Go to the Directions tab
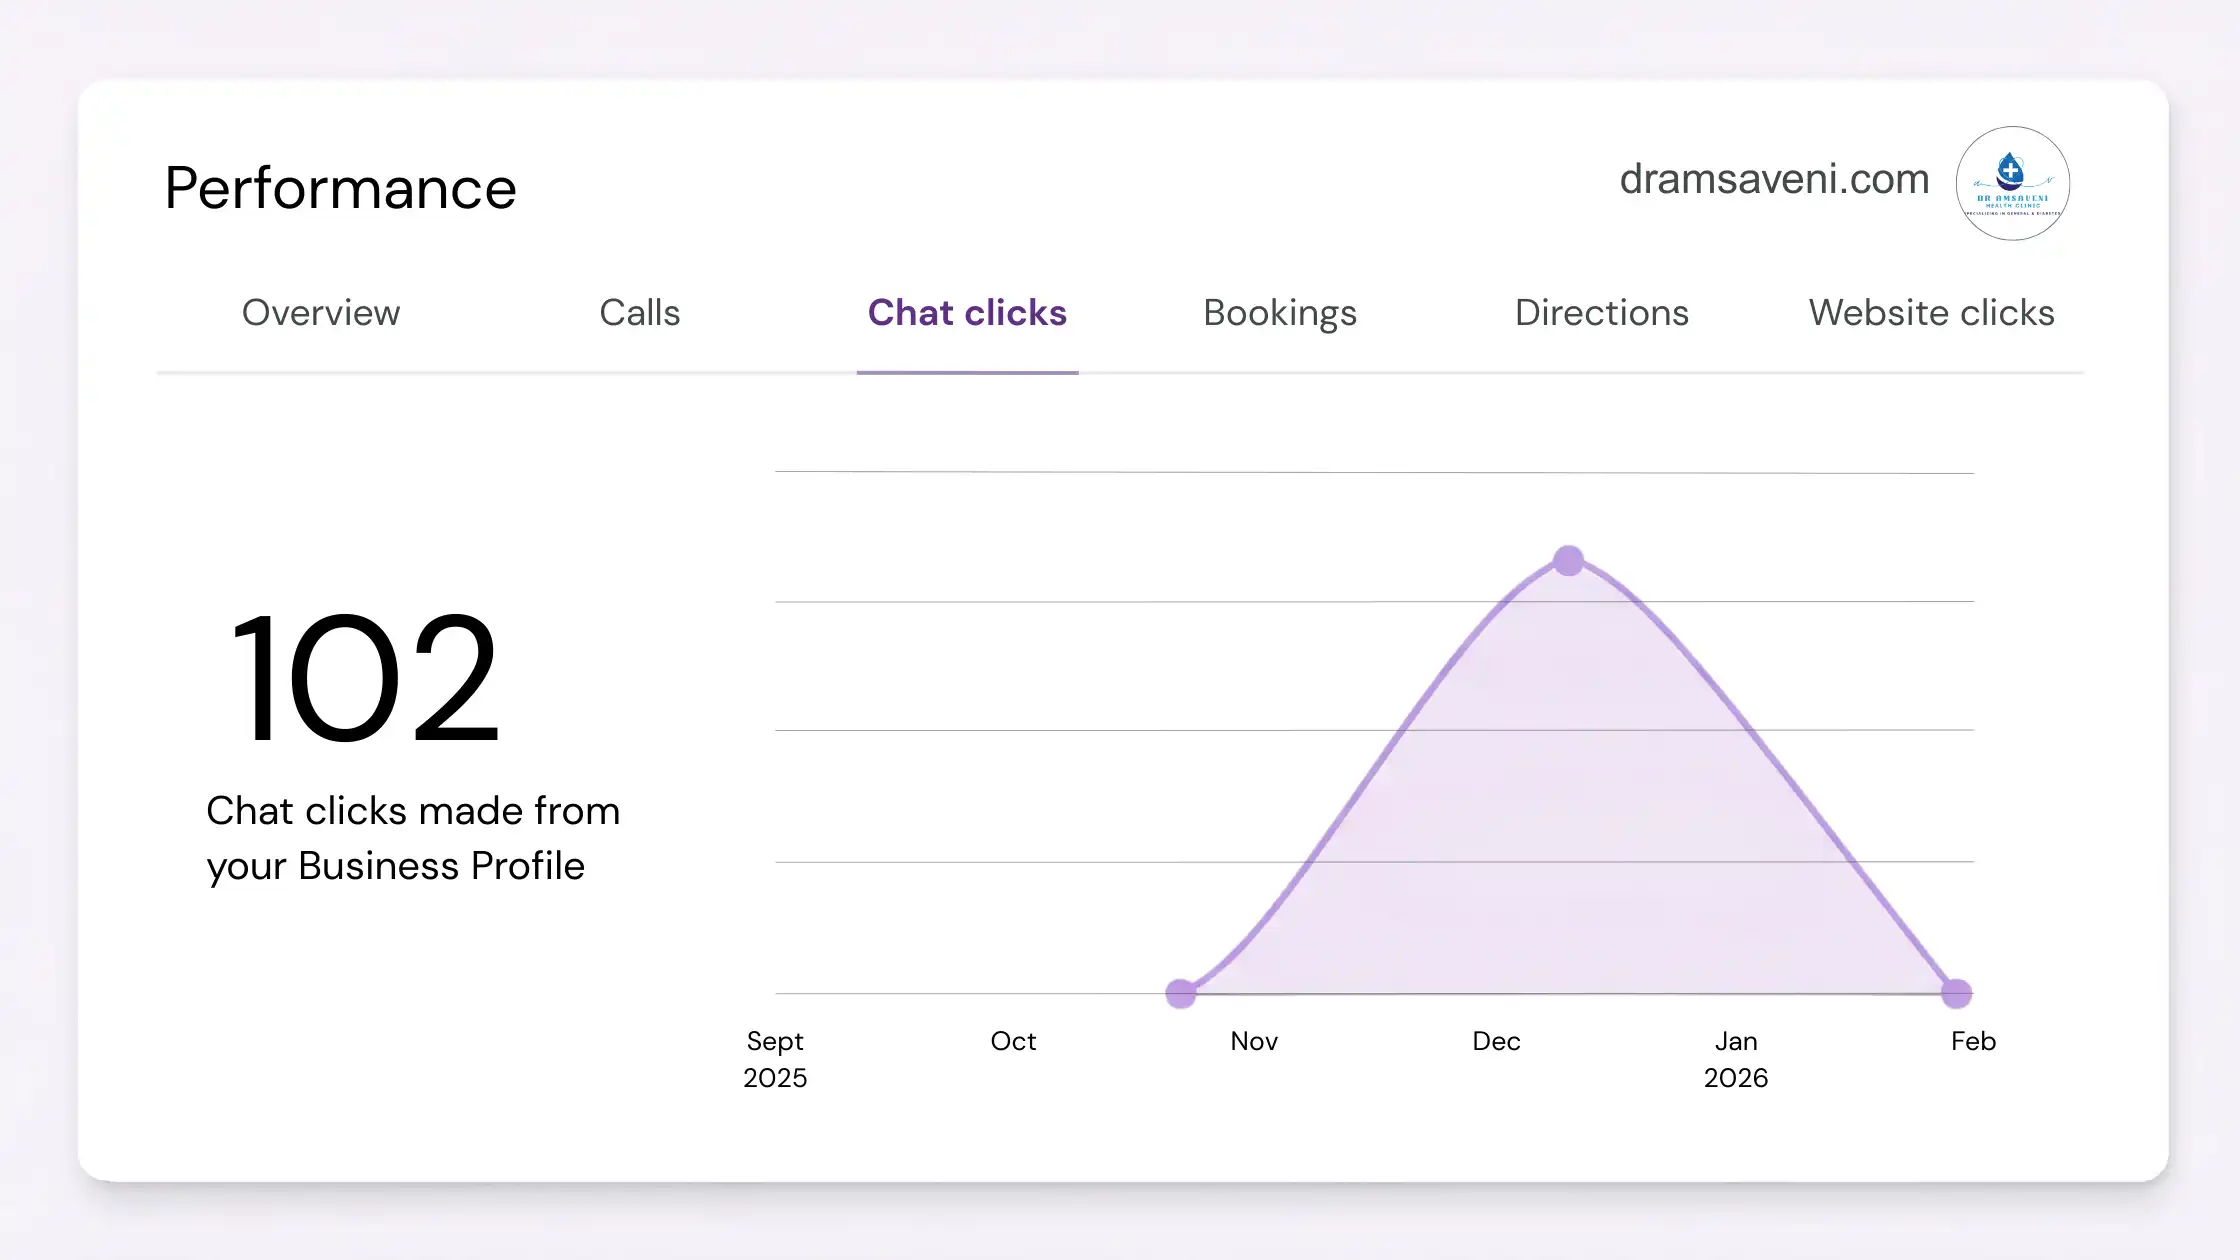The height and width of the screenshot is (1260, 2240). 1601,313
